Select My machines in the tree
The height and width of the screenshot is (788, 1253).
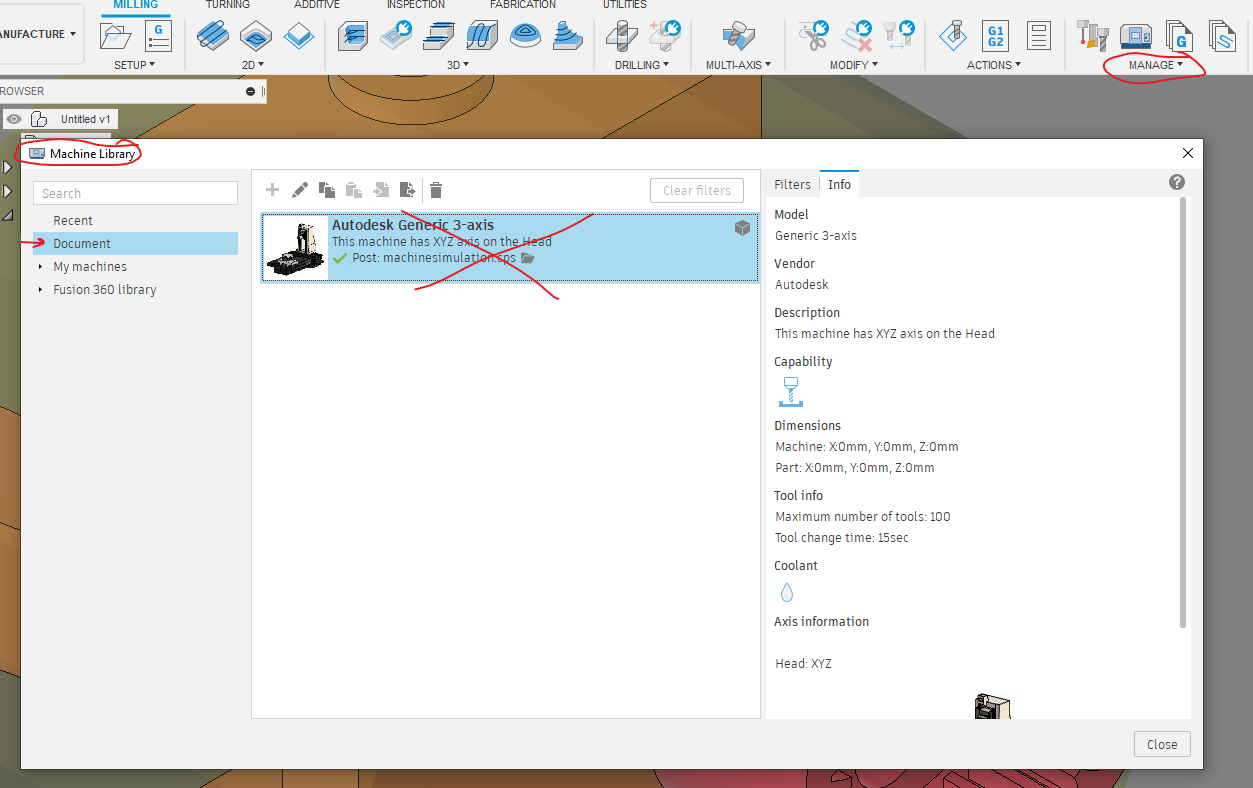(x=90, y=267)
